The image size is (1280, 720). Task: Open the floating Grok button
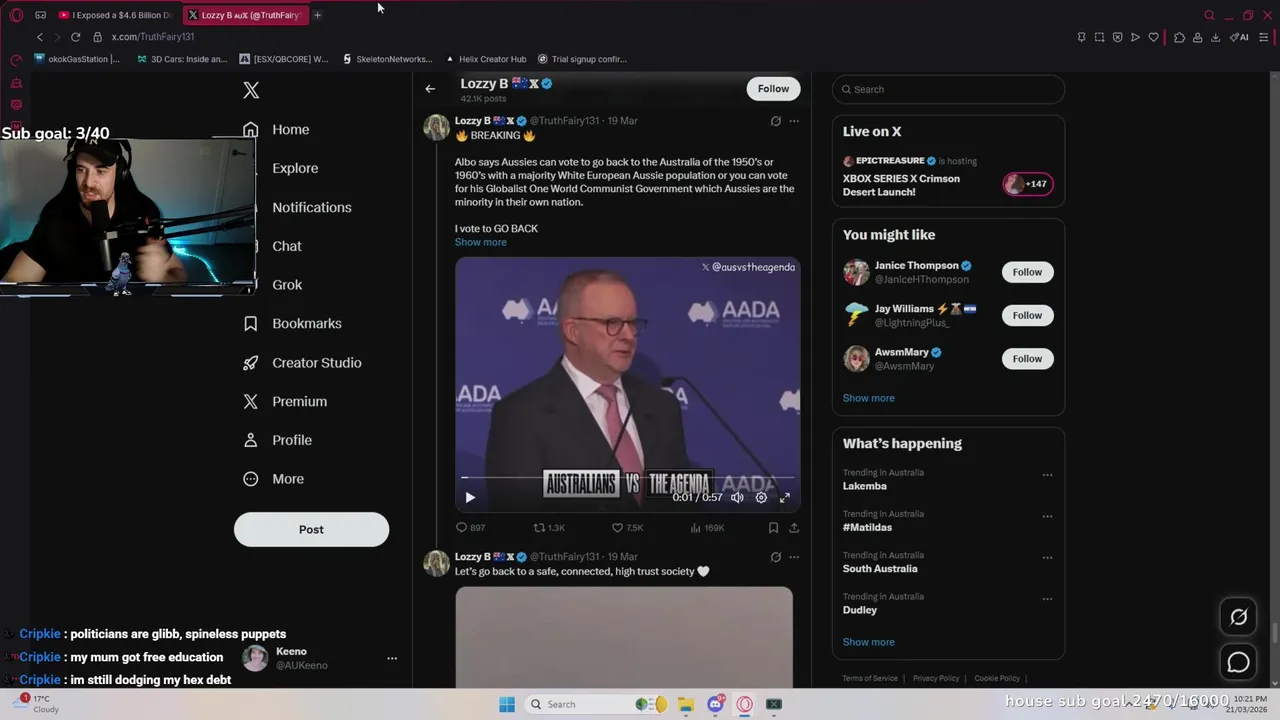(x=1238, y=617)
